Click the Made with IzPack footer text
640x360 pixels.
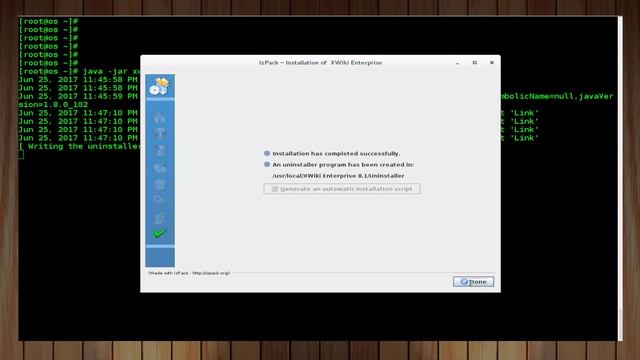coord(189,273)
